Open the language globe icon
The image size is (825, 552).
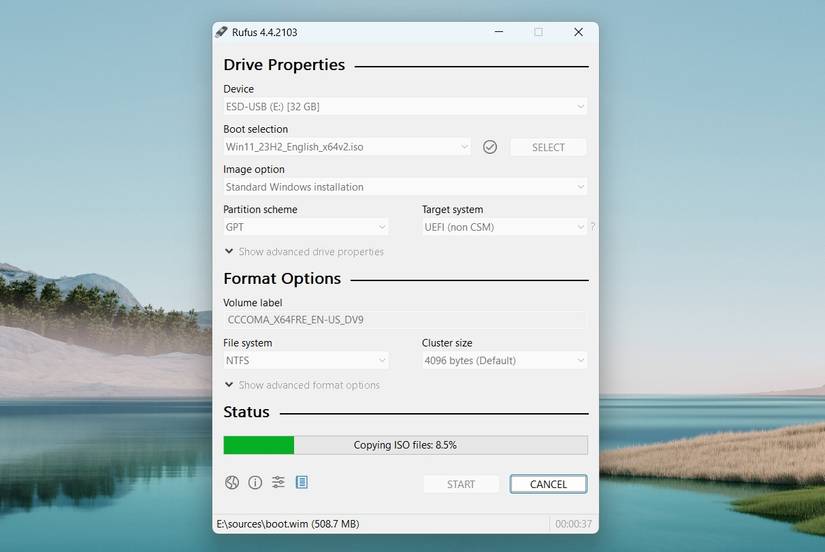coord(232,482)
